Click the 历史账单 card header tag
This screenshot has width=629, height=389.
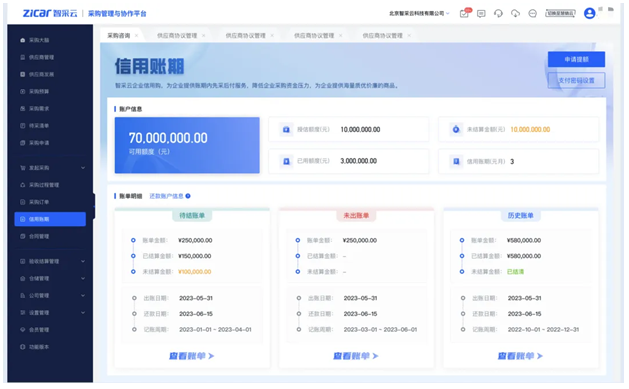coord(521,215)
